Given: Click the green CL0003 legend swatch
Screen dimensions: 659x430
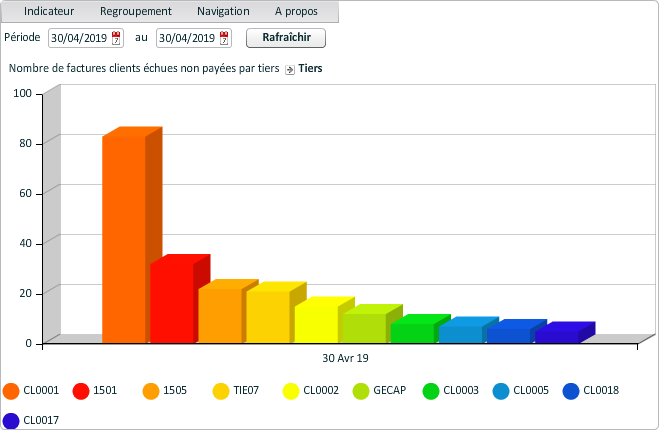Looking at the screenshot, I should point(431,391).
